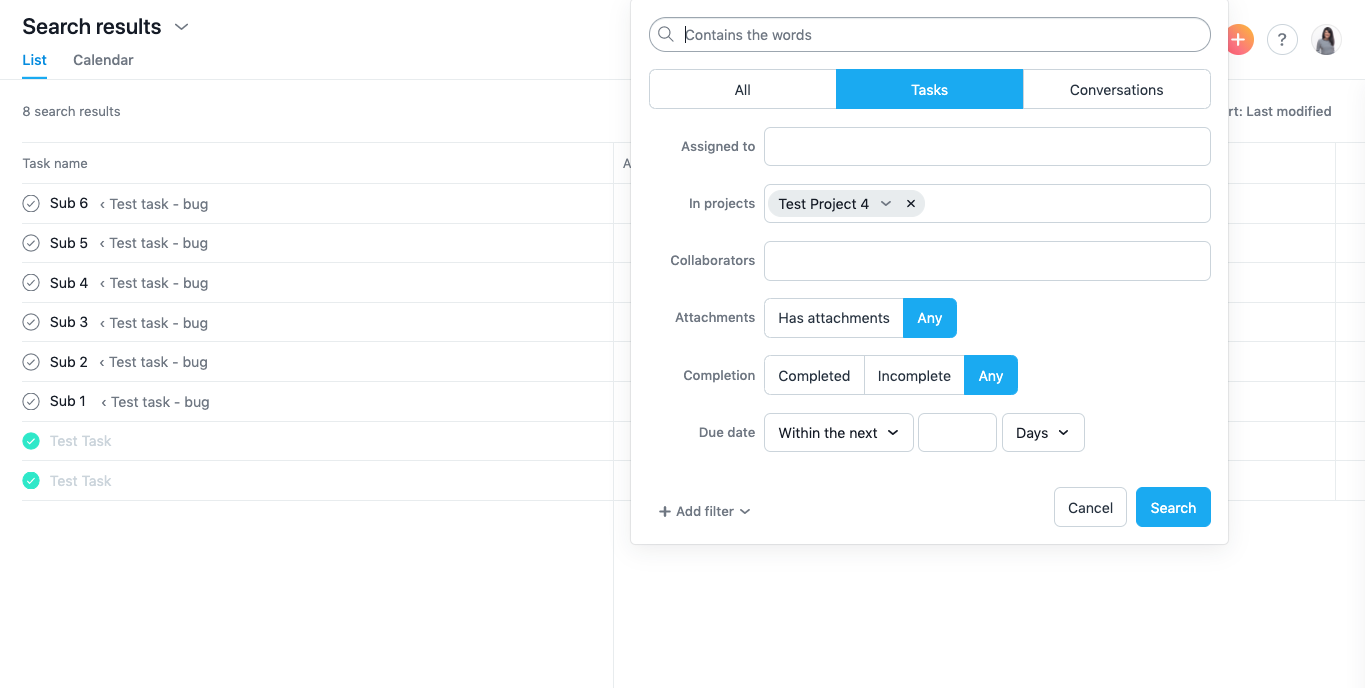The image size is (1365, 688).
Task: Open the Sort: Last modified dropdown
Action: [x=1280, y=111]
